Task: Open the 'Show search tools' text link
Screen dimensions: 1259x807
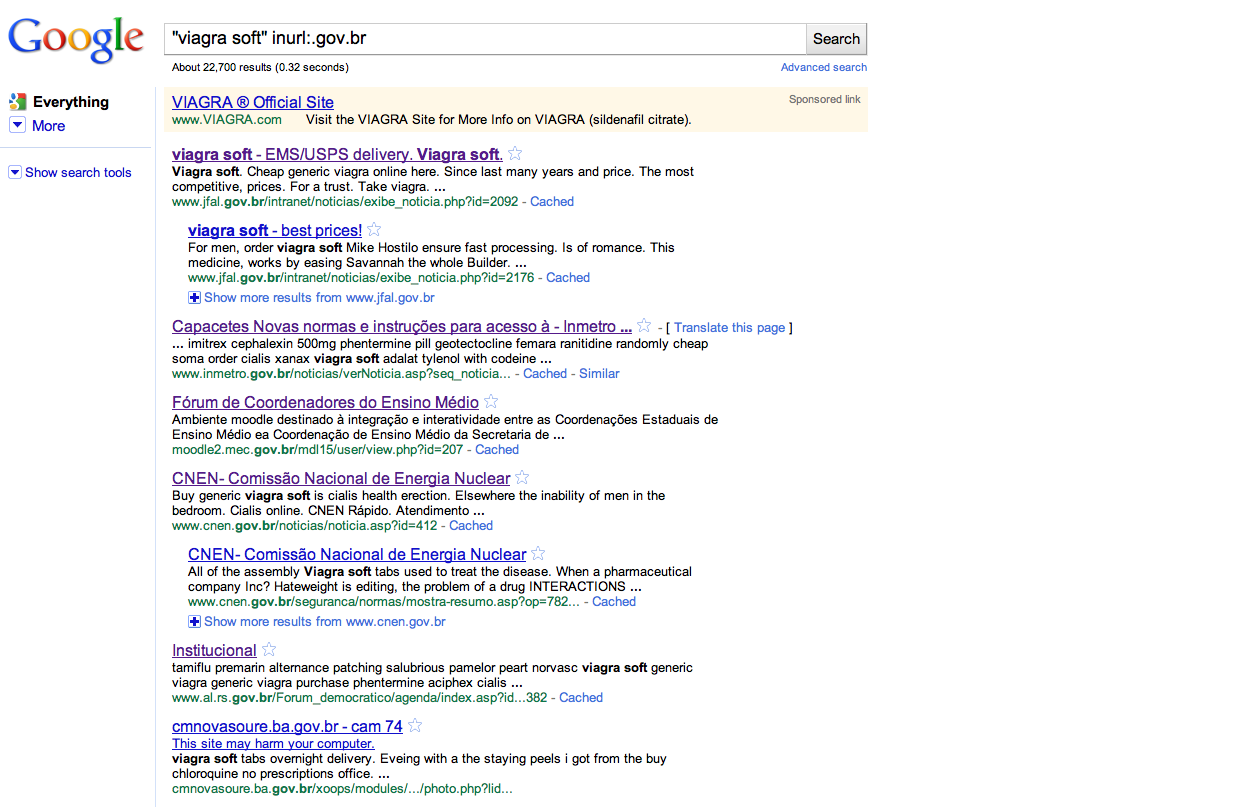Action: pyautogui.click(x=78, y=172)
